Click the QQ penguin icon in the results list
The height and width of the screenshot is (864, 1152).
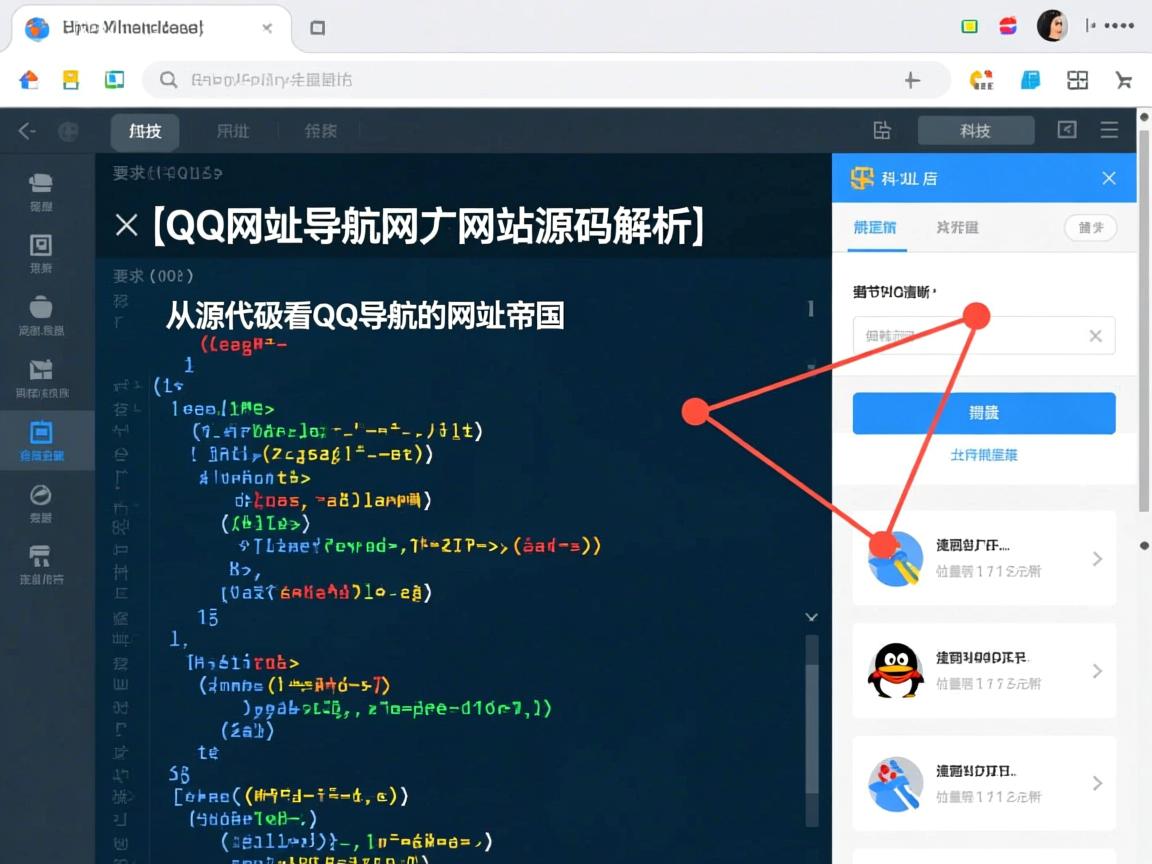coord(895,671)
